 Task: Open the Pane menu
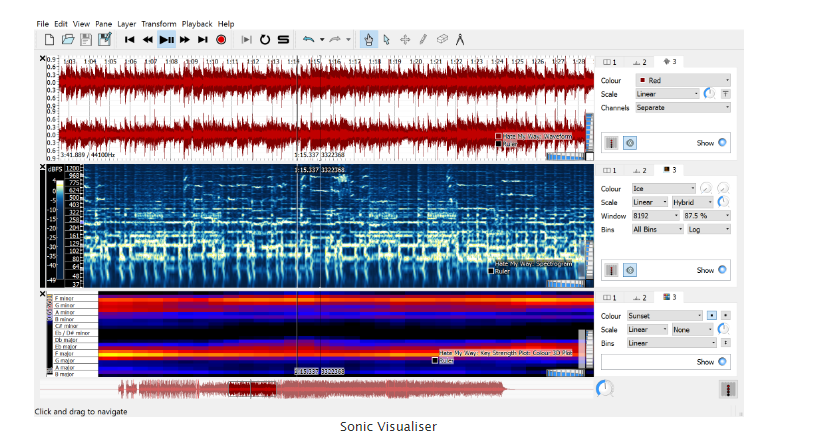pyautogui.click(x=103, y=24)
